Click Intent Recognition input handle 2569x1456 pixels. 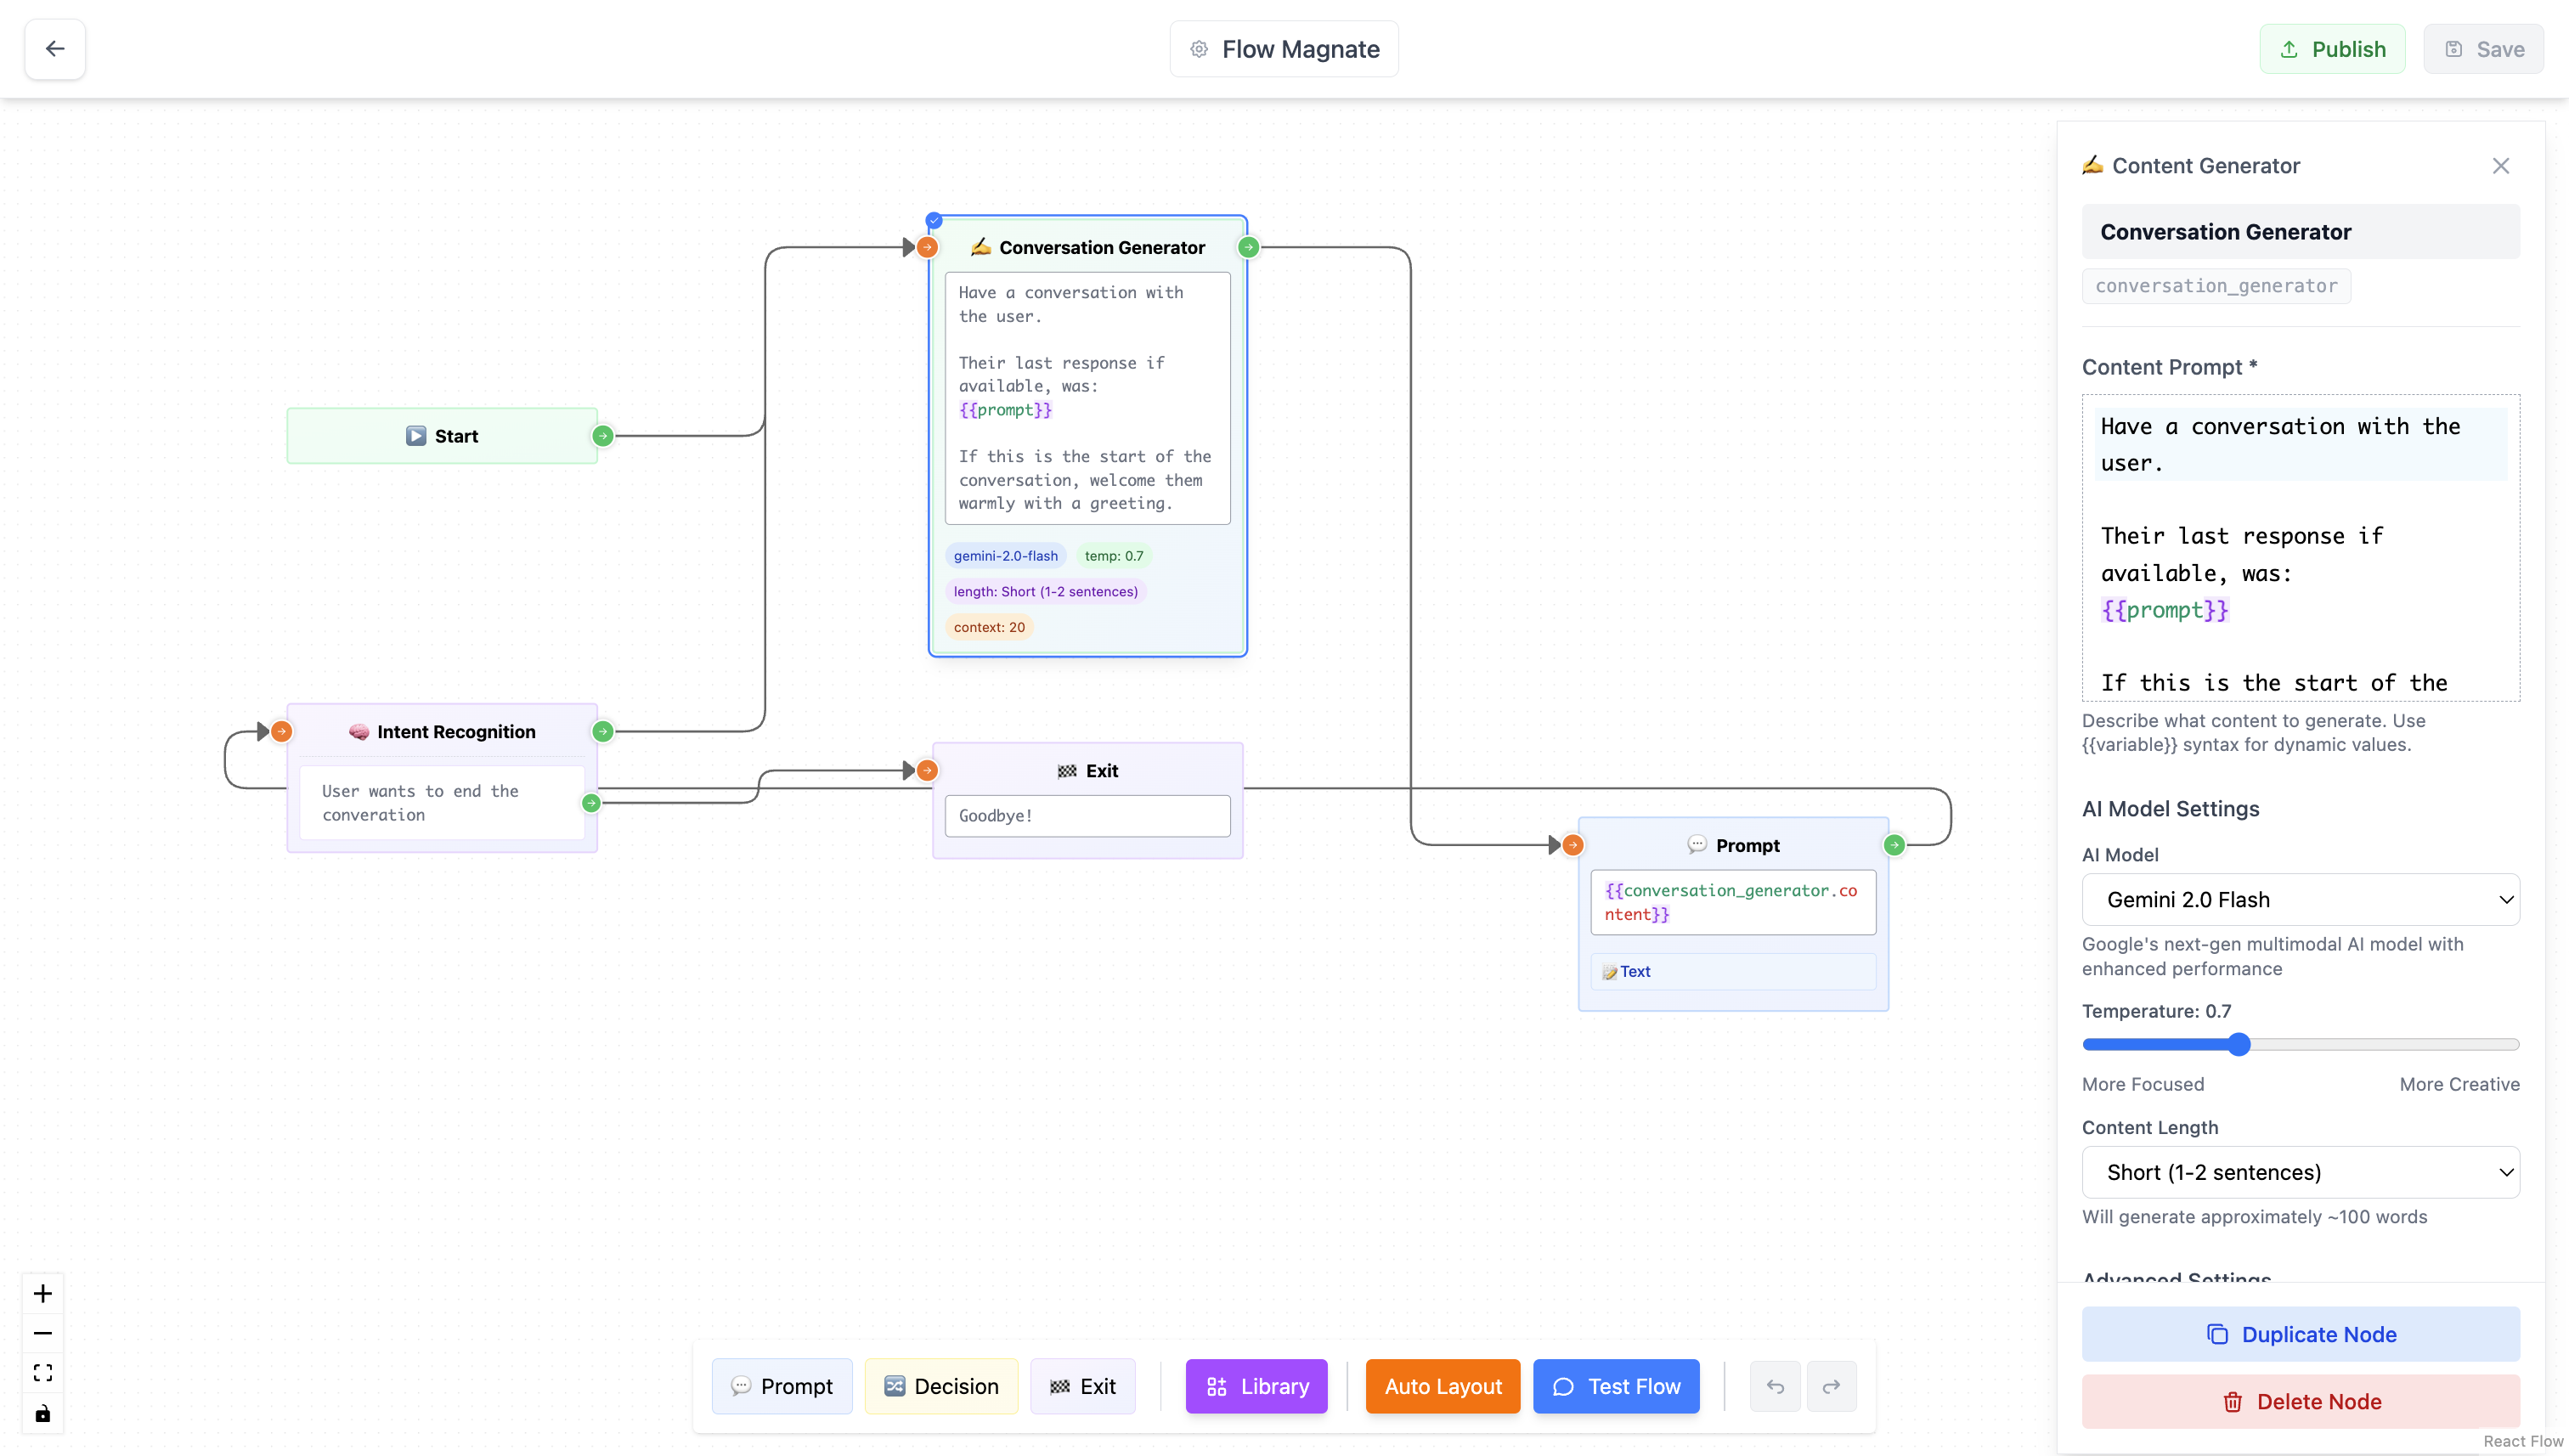[x=282, y=732]
